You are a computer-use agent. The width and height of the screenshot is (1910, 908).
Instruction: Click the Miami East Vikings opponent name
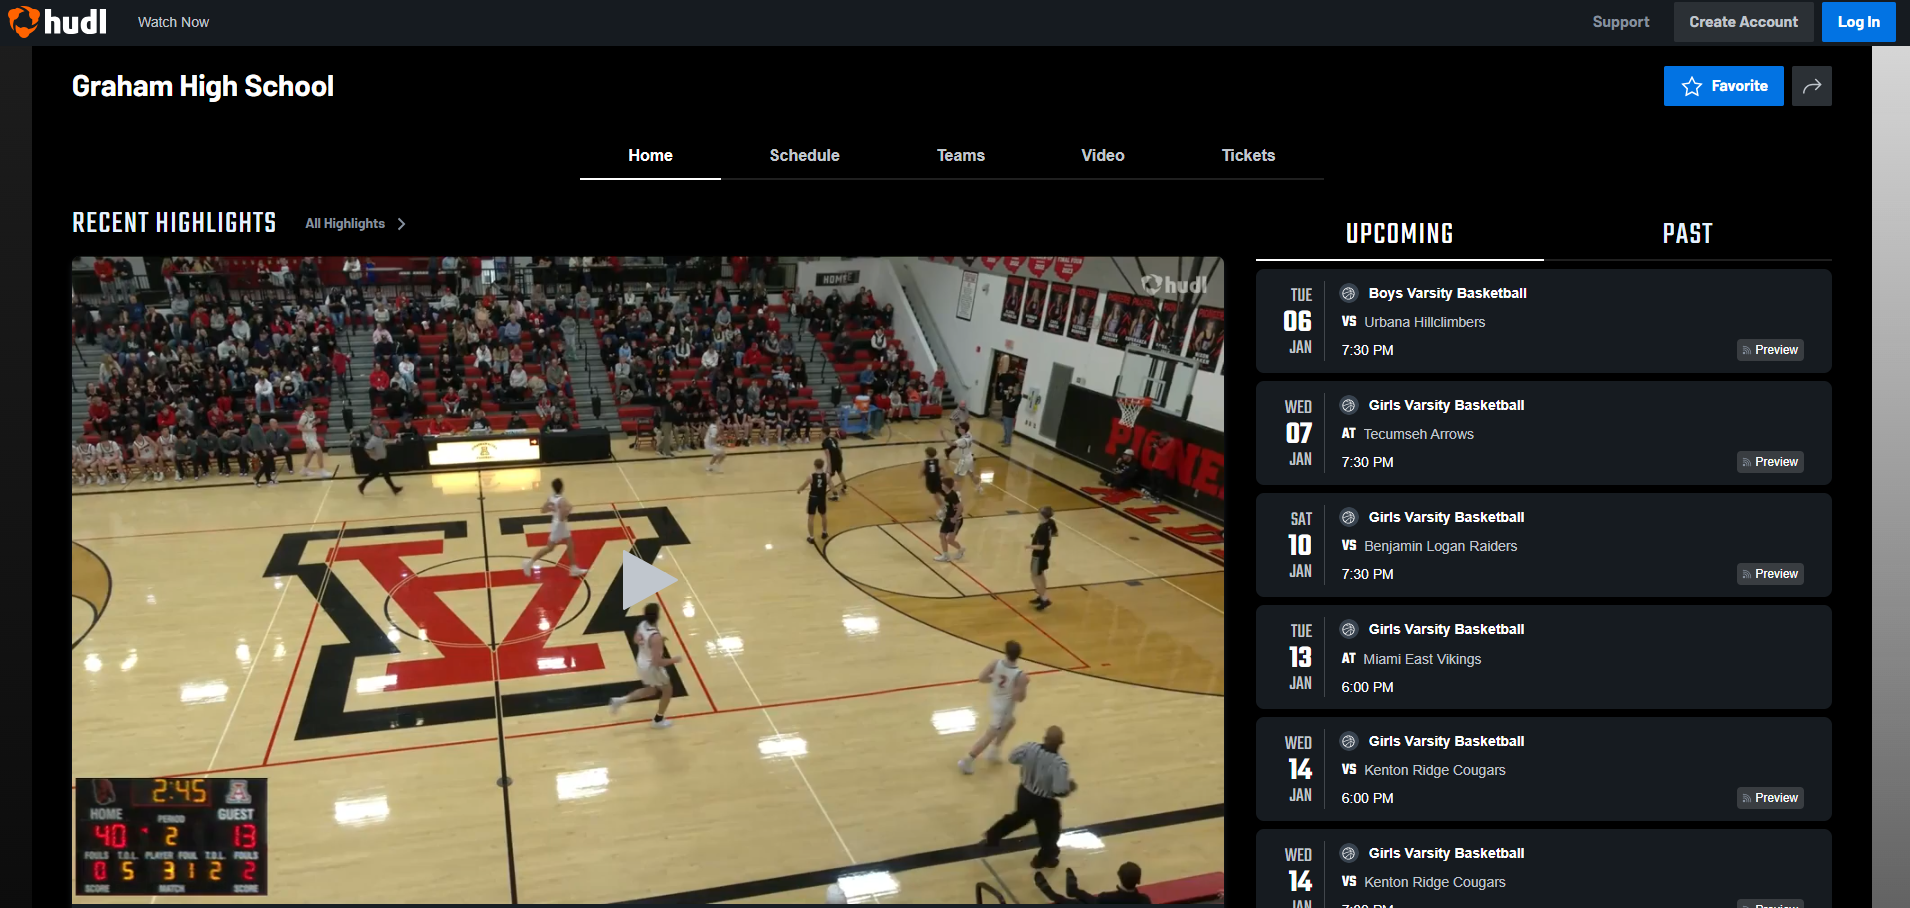(x=1422, y=659)
